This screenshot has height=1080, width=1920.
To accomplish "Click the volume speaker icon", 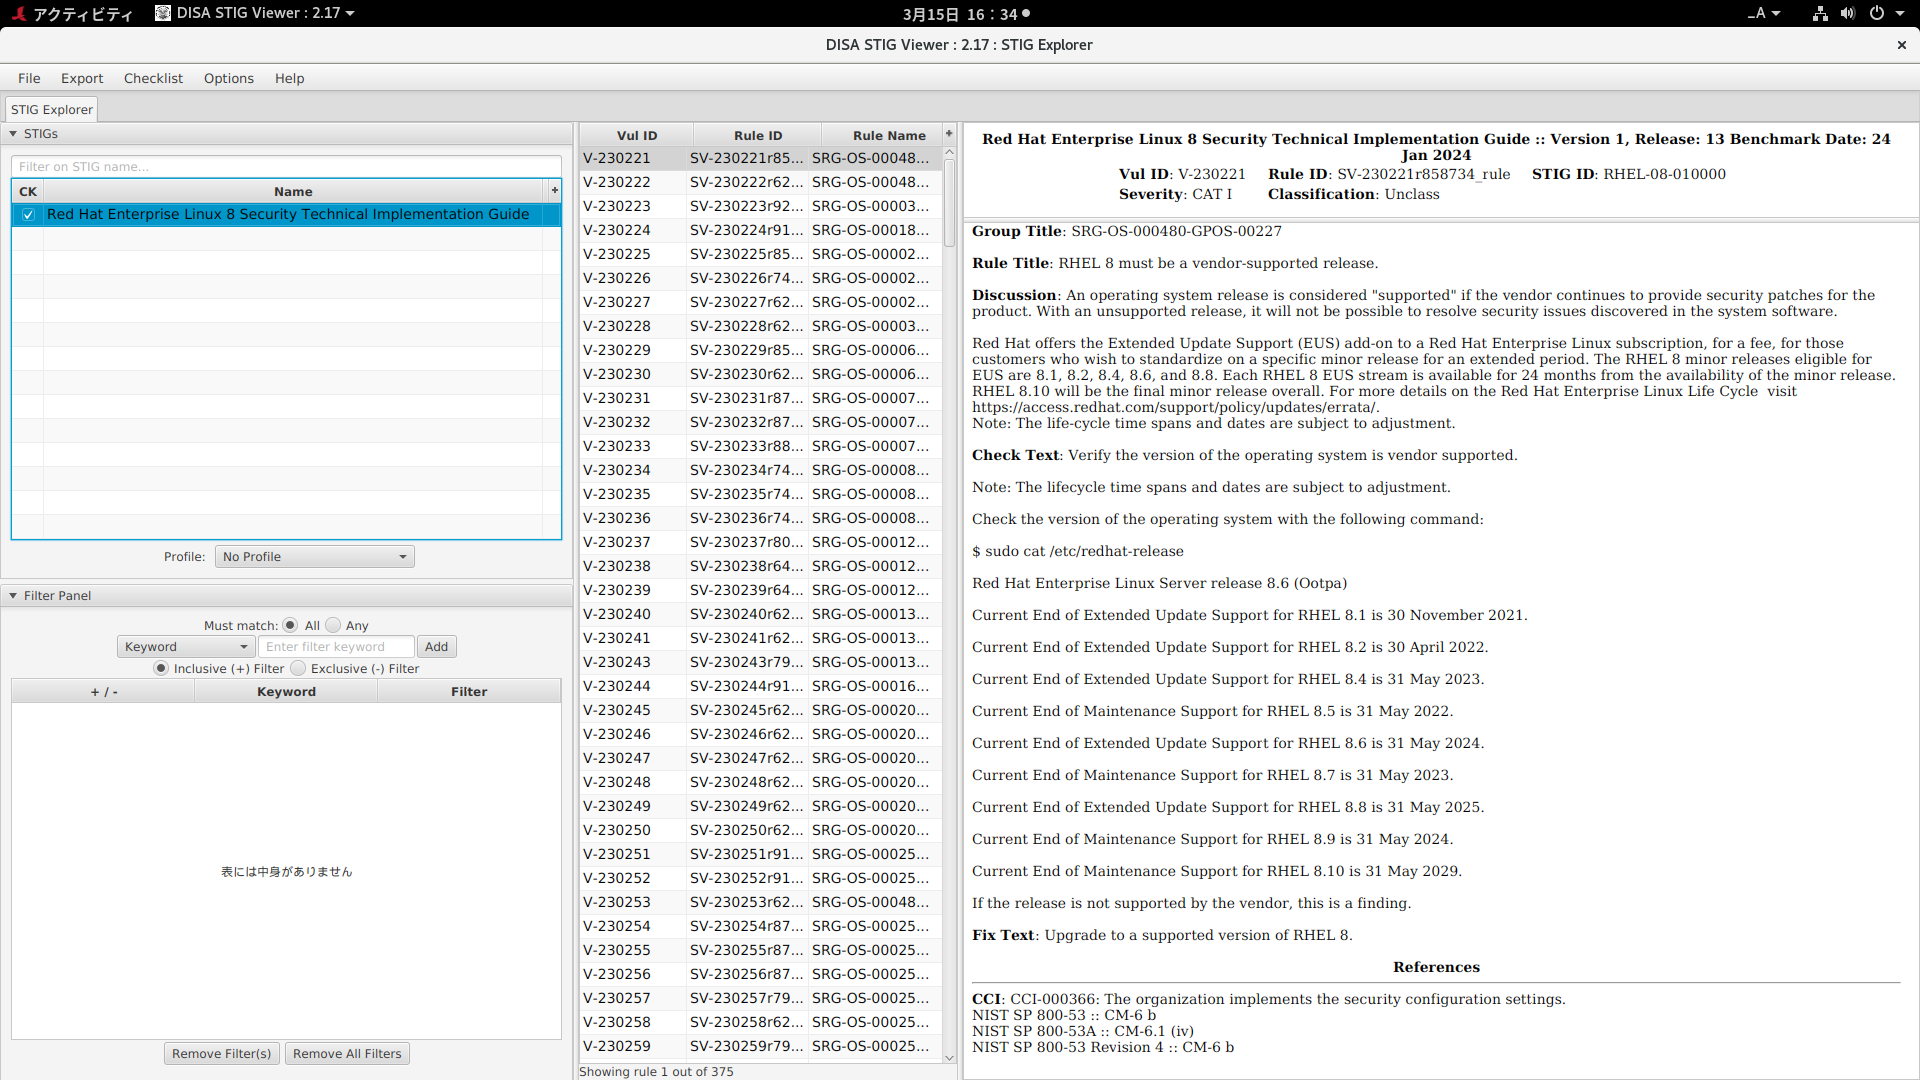I will pyautogui.click(x=1848, y=14).
